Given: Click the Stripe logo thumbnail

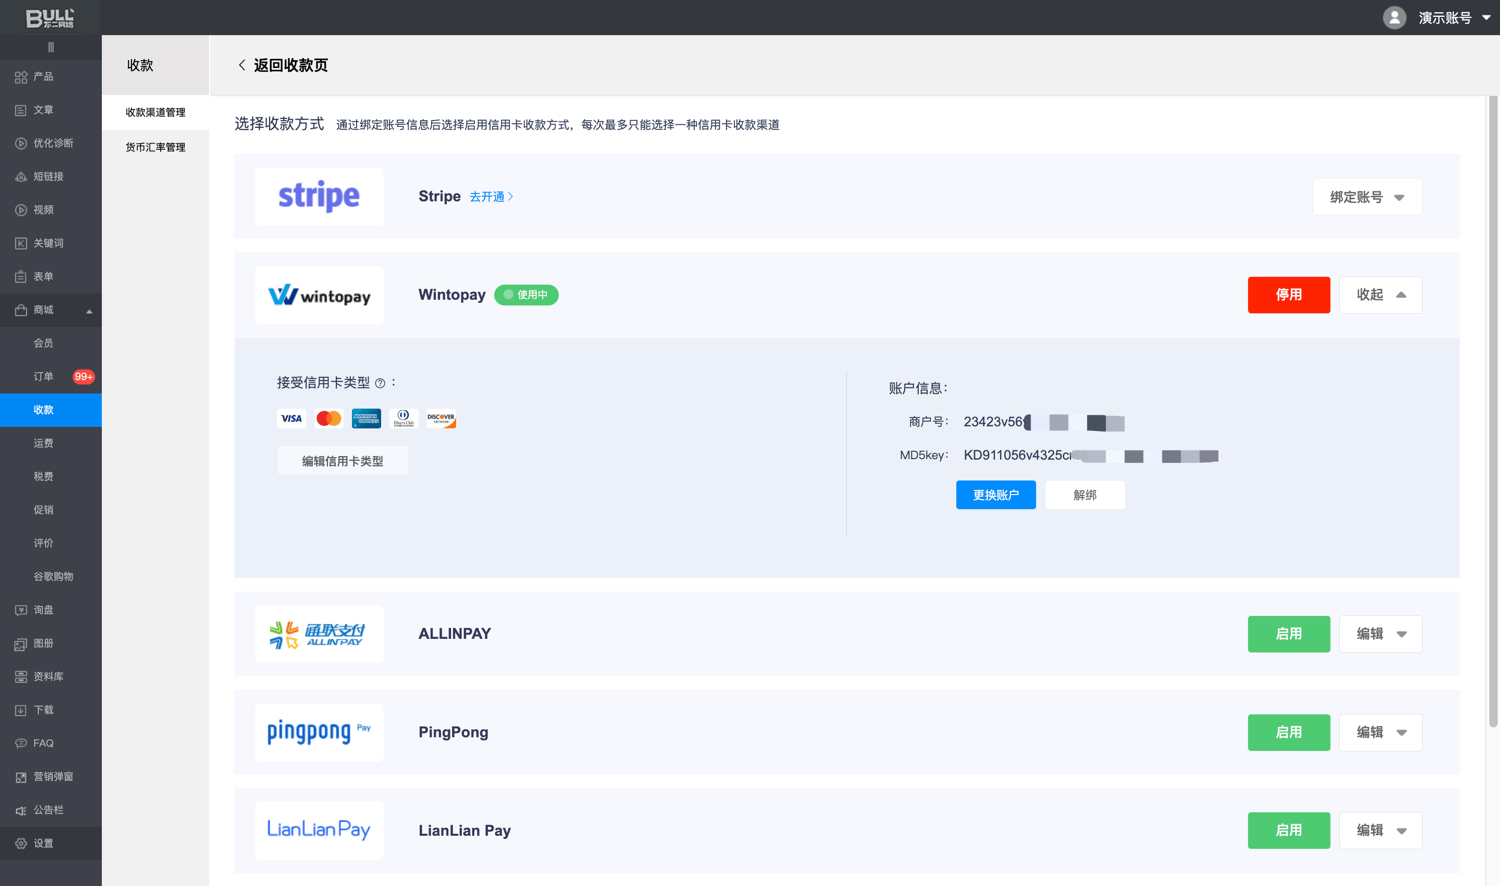Looking at the screenshot, I should (x=319, y=197).
